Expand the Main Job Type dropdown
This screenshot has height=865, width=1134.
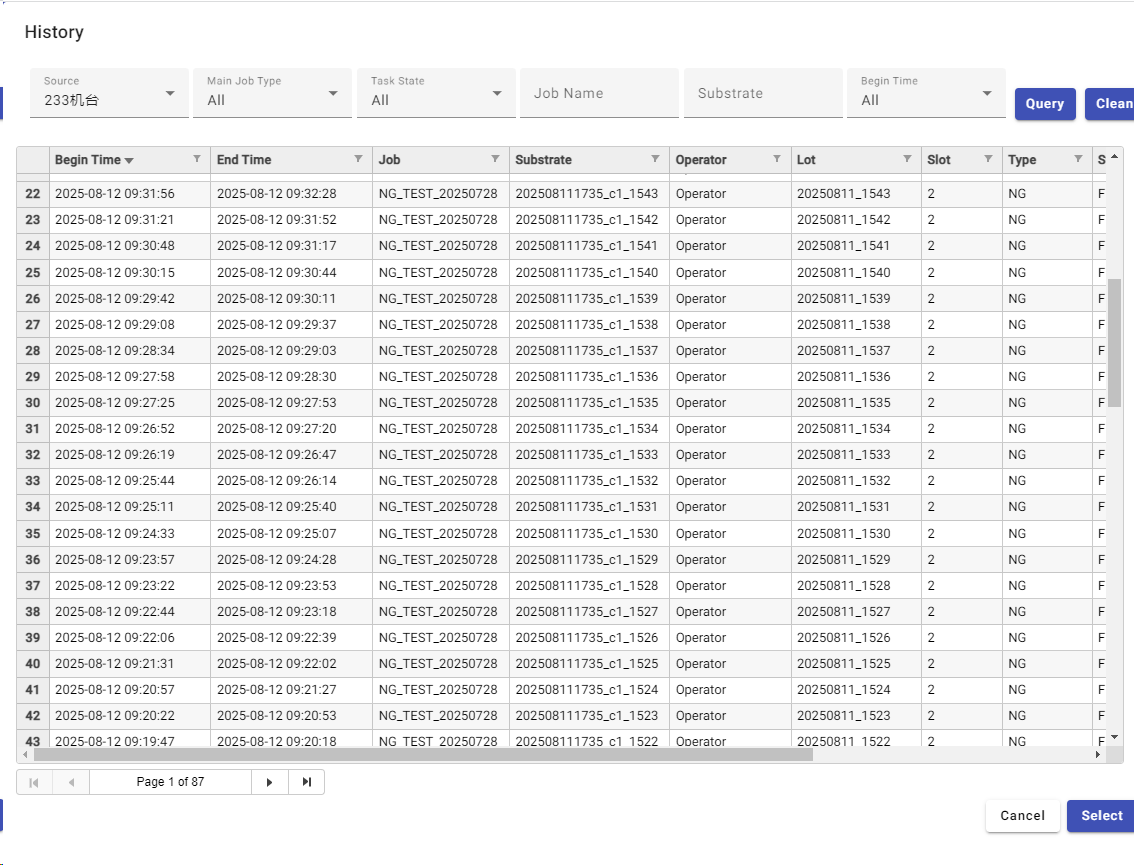272,93
